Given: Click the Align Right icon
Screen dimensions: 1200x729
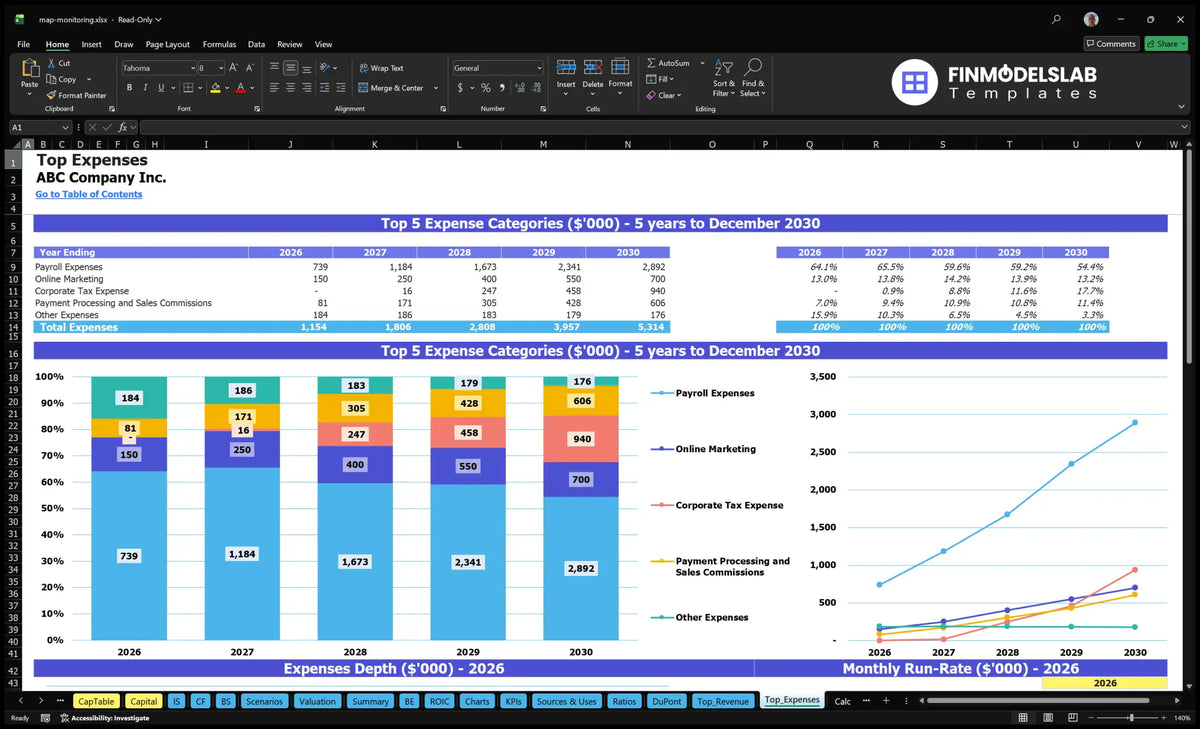Looking at the screenshot, I should pyautogui.click(x=307, y=88).
